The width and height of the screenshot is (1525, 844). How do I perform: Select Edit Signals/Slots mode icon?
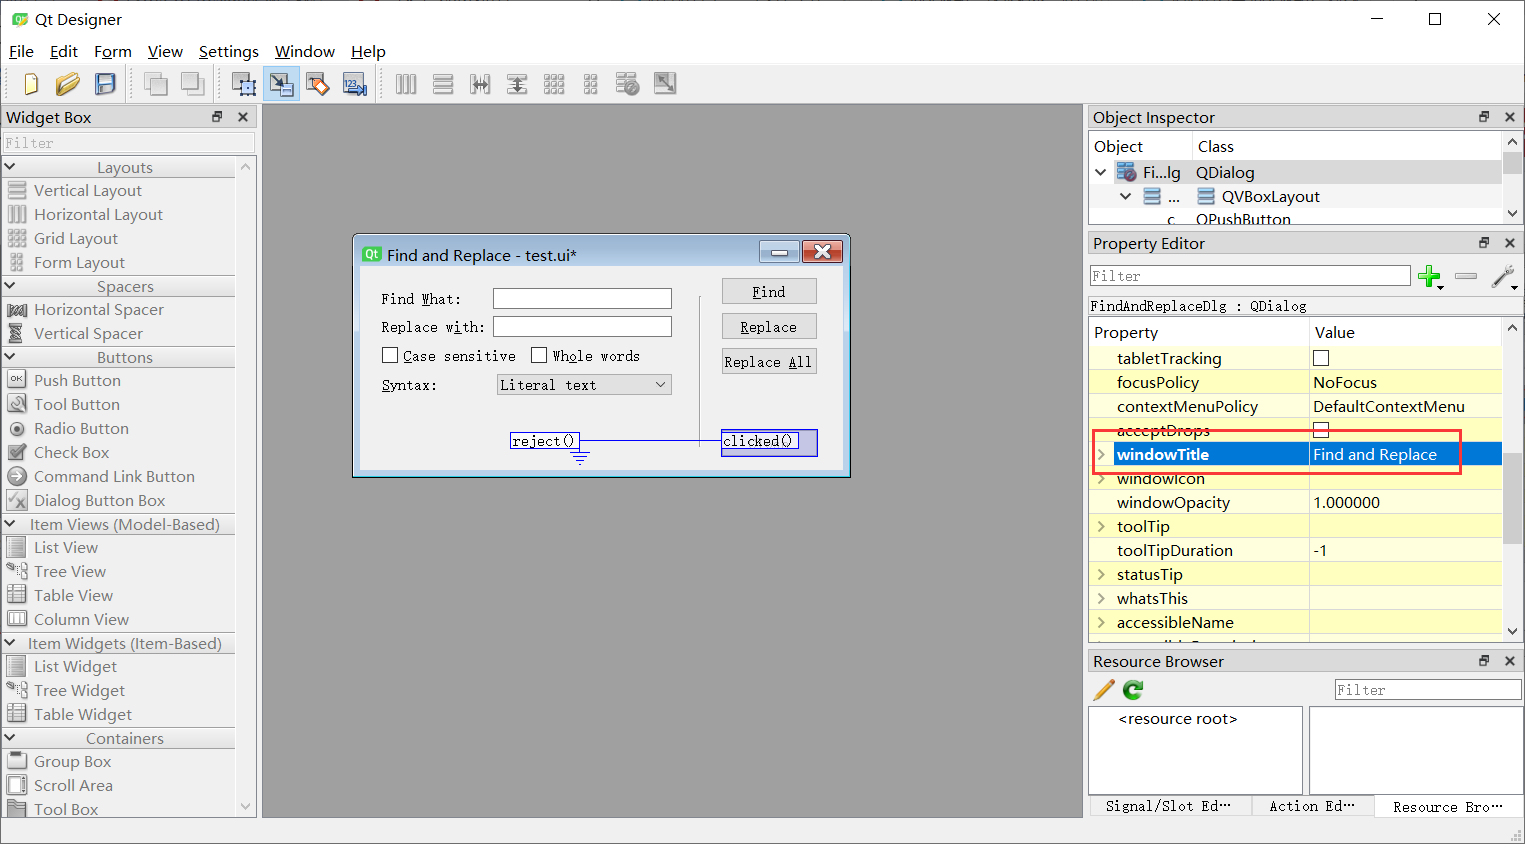point(281,84)
